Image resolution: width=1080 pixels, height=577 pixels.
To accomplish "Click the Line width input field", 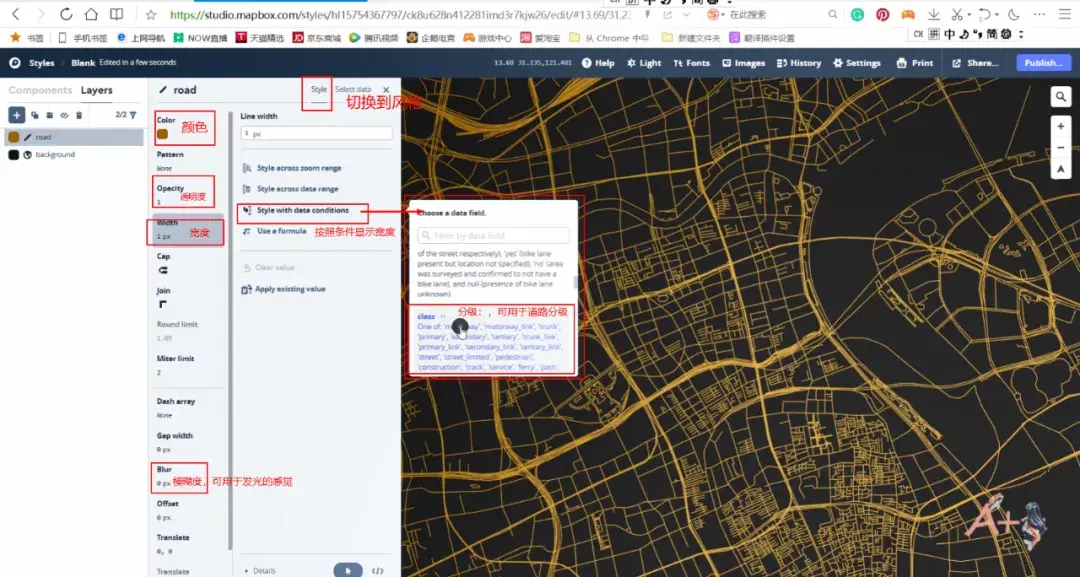I will tap(316, 134).
